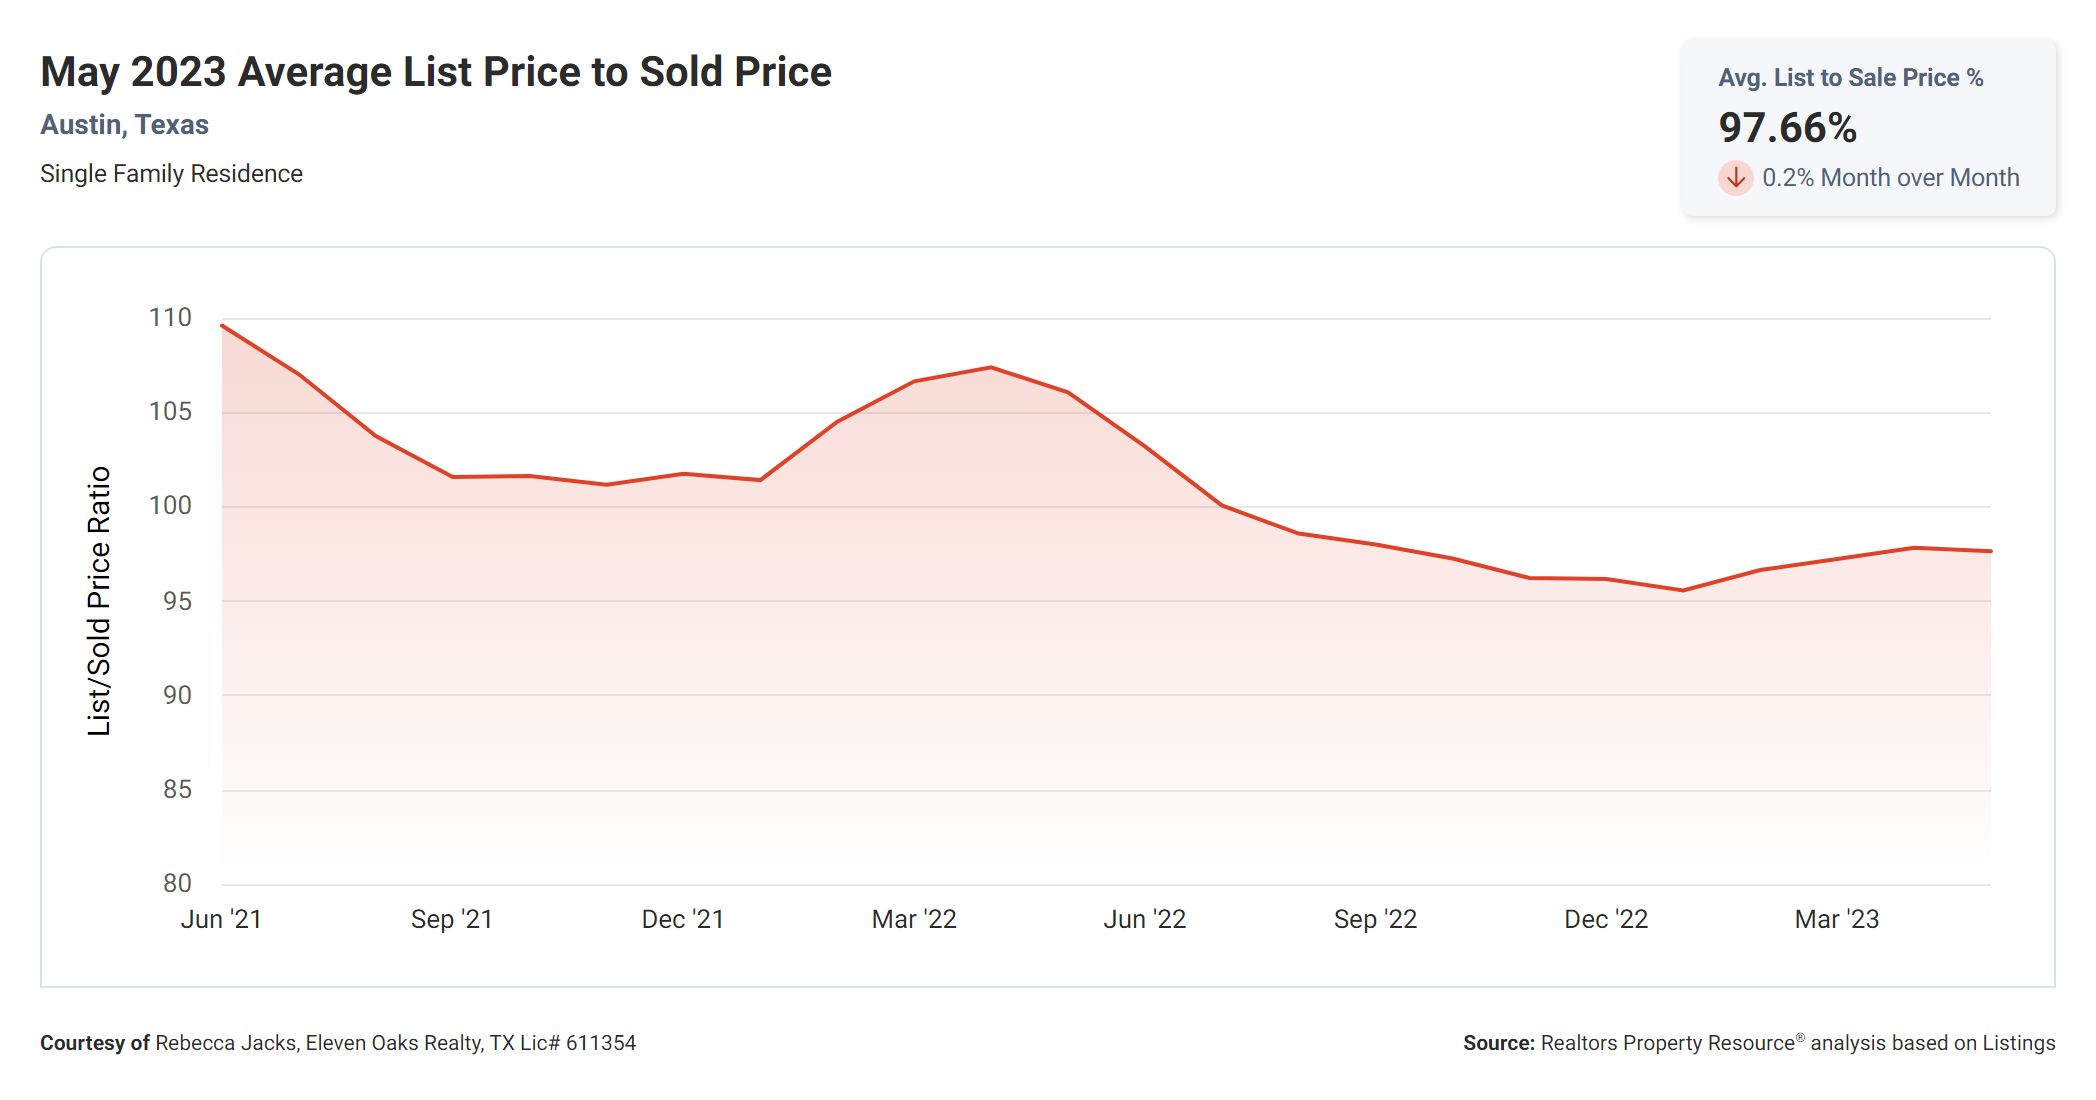Screen dimensions: 2096x1100
Task: Click the Austin, Texas location link
Action: point(124,125)
